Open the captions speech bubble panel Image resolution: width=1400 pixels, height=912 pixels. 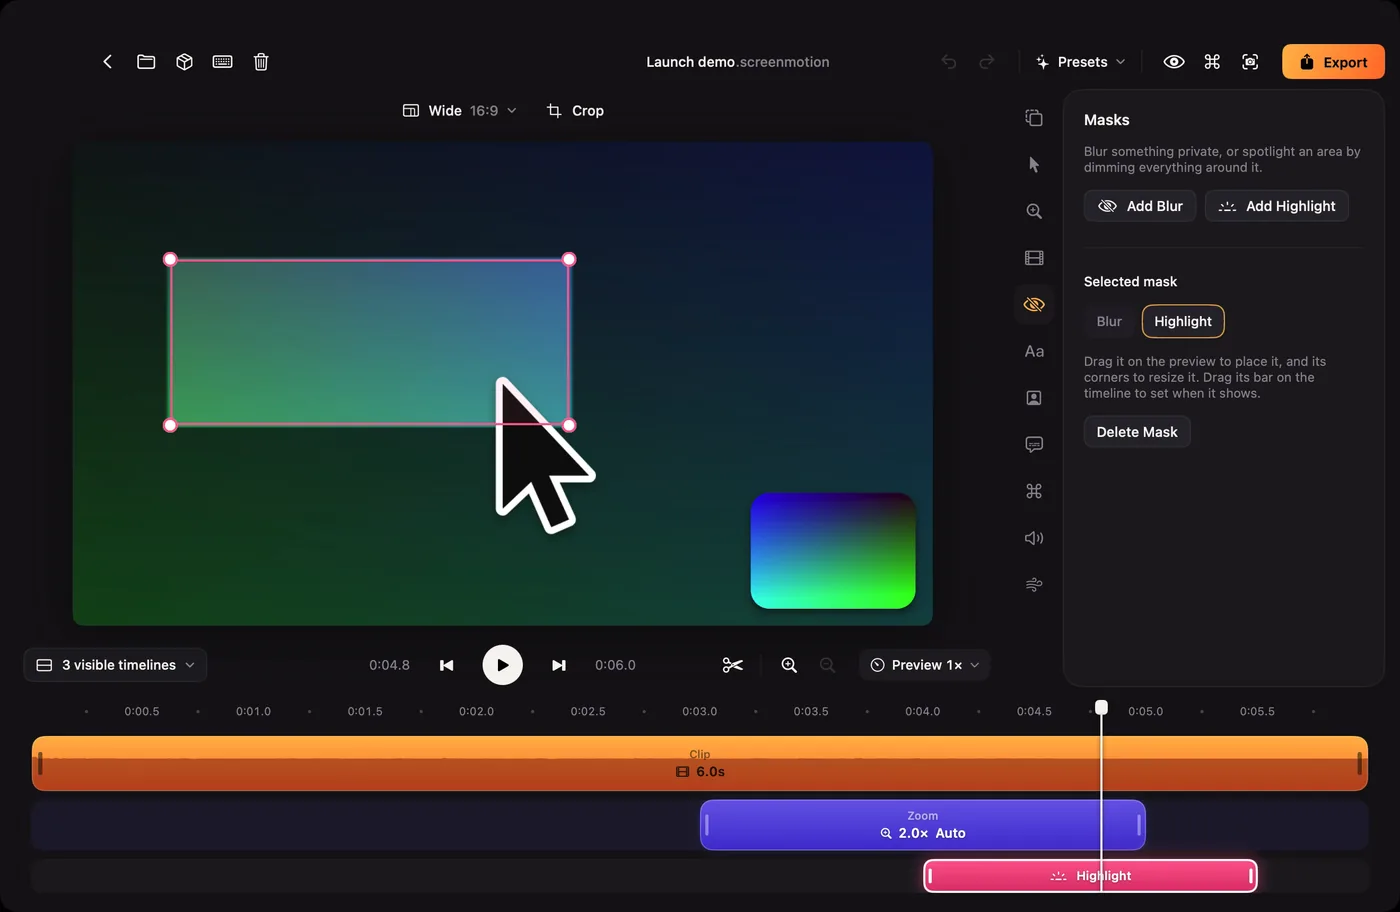point(1034,444)
